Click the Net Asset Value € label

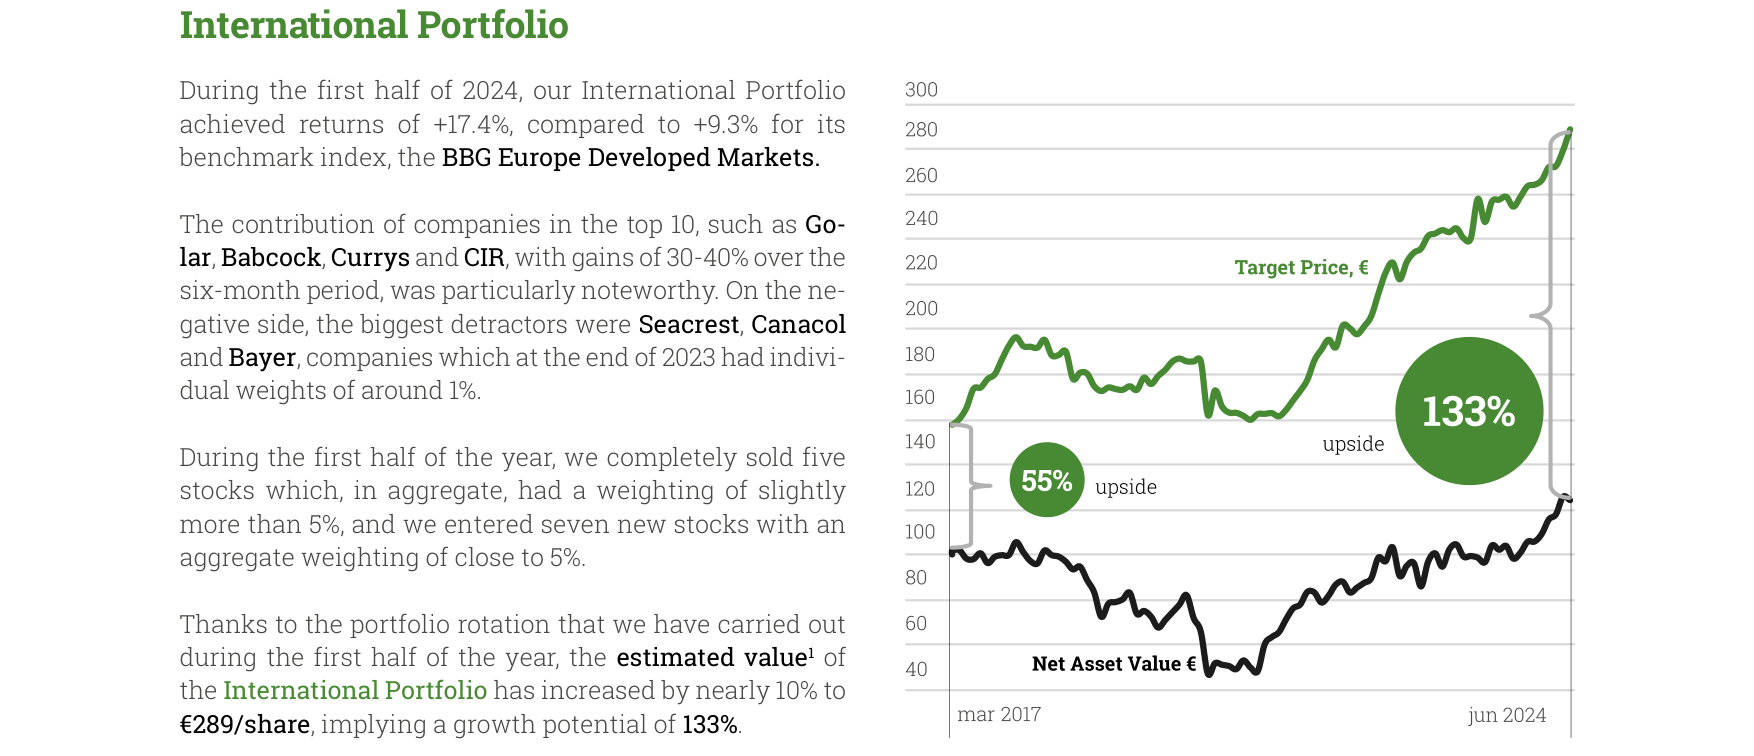pyautogui.click(x=1114, y=663)
